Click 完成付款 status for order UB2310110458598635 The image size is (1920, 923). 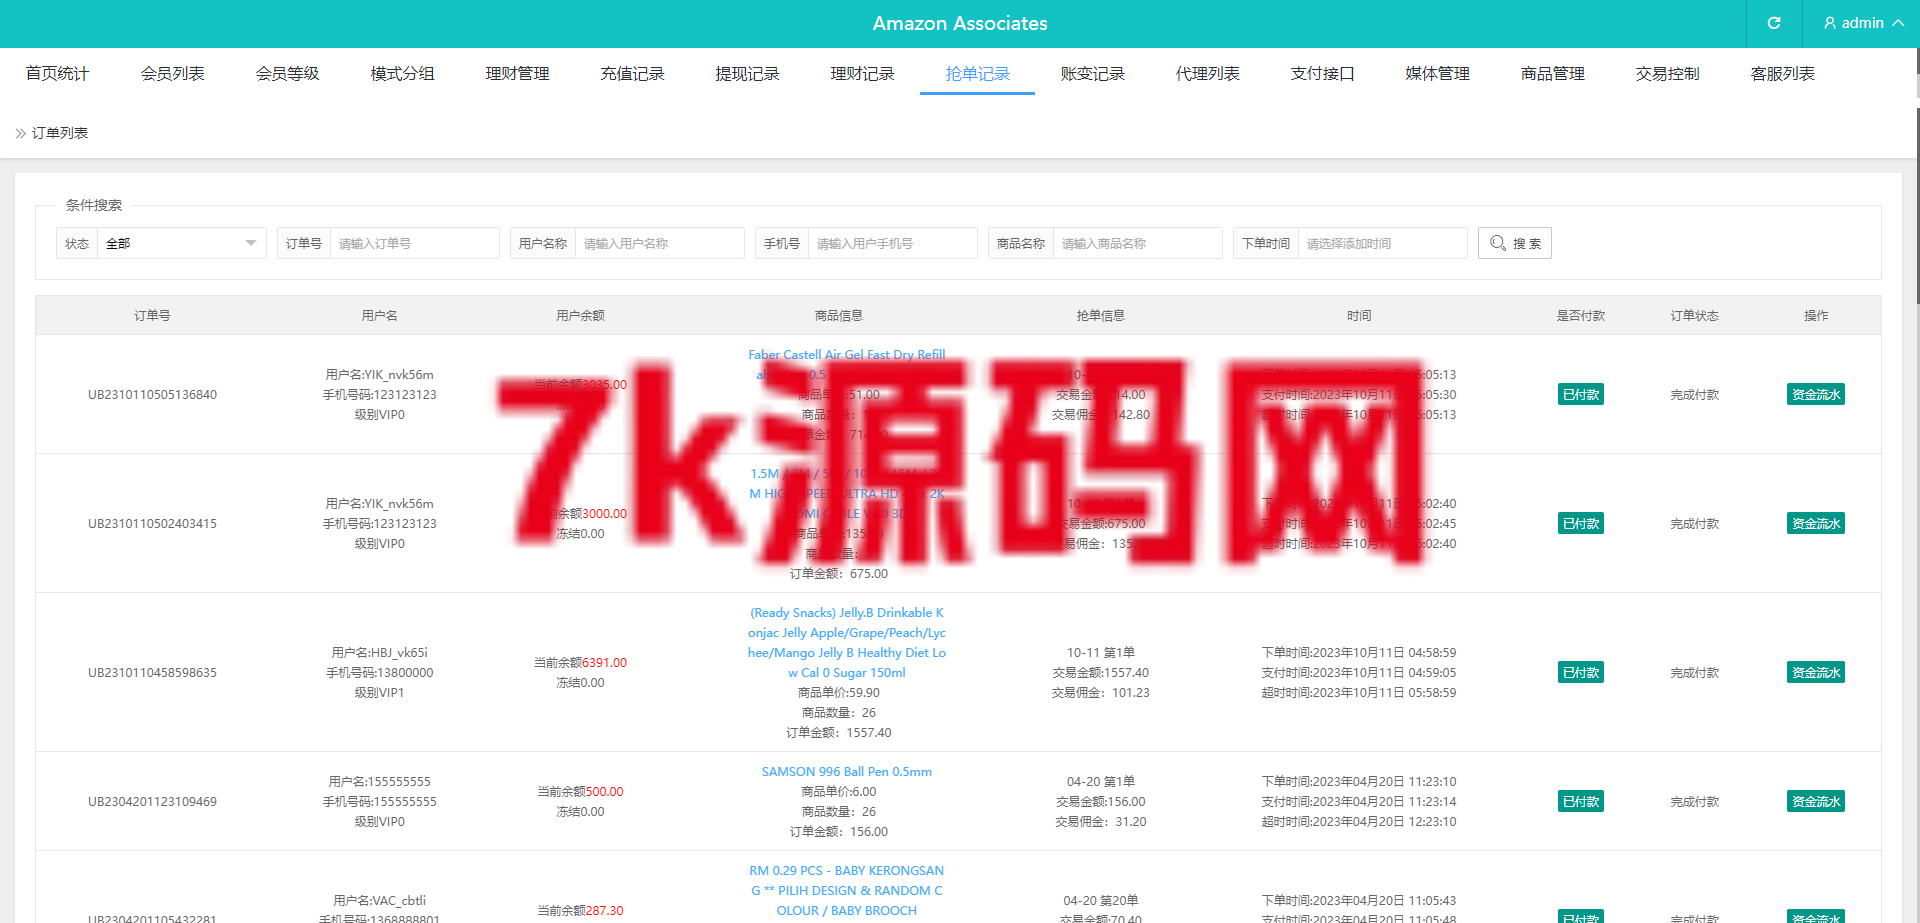1694,672
